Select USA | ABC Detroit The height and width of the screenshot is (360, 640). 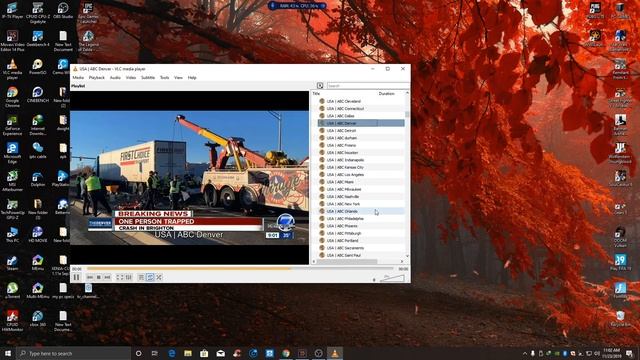[x=361, y=131]
